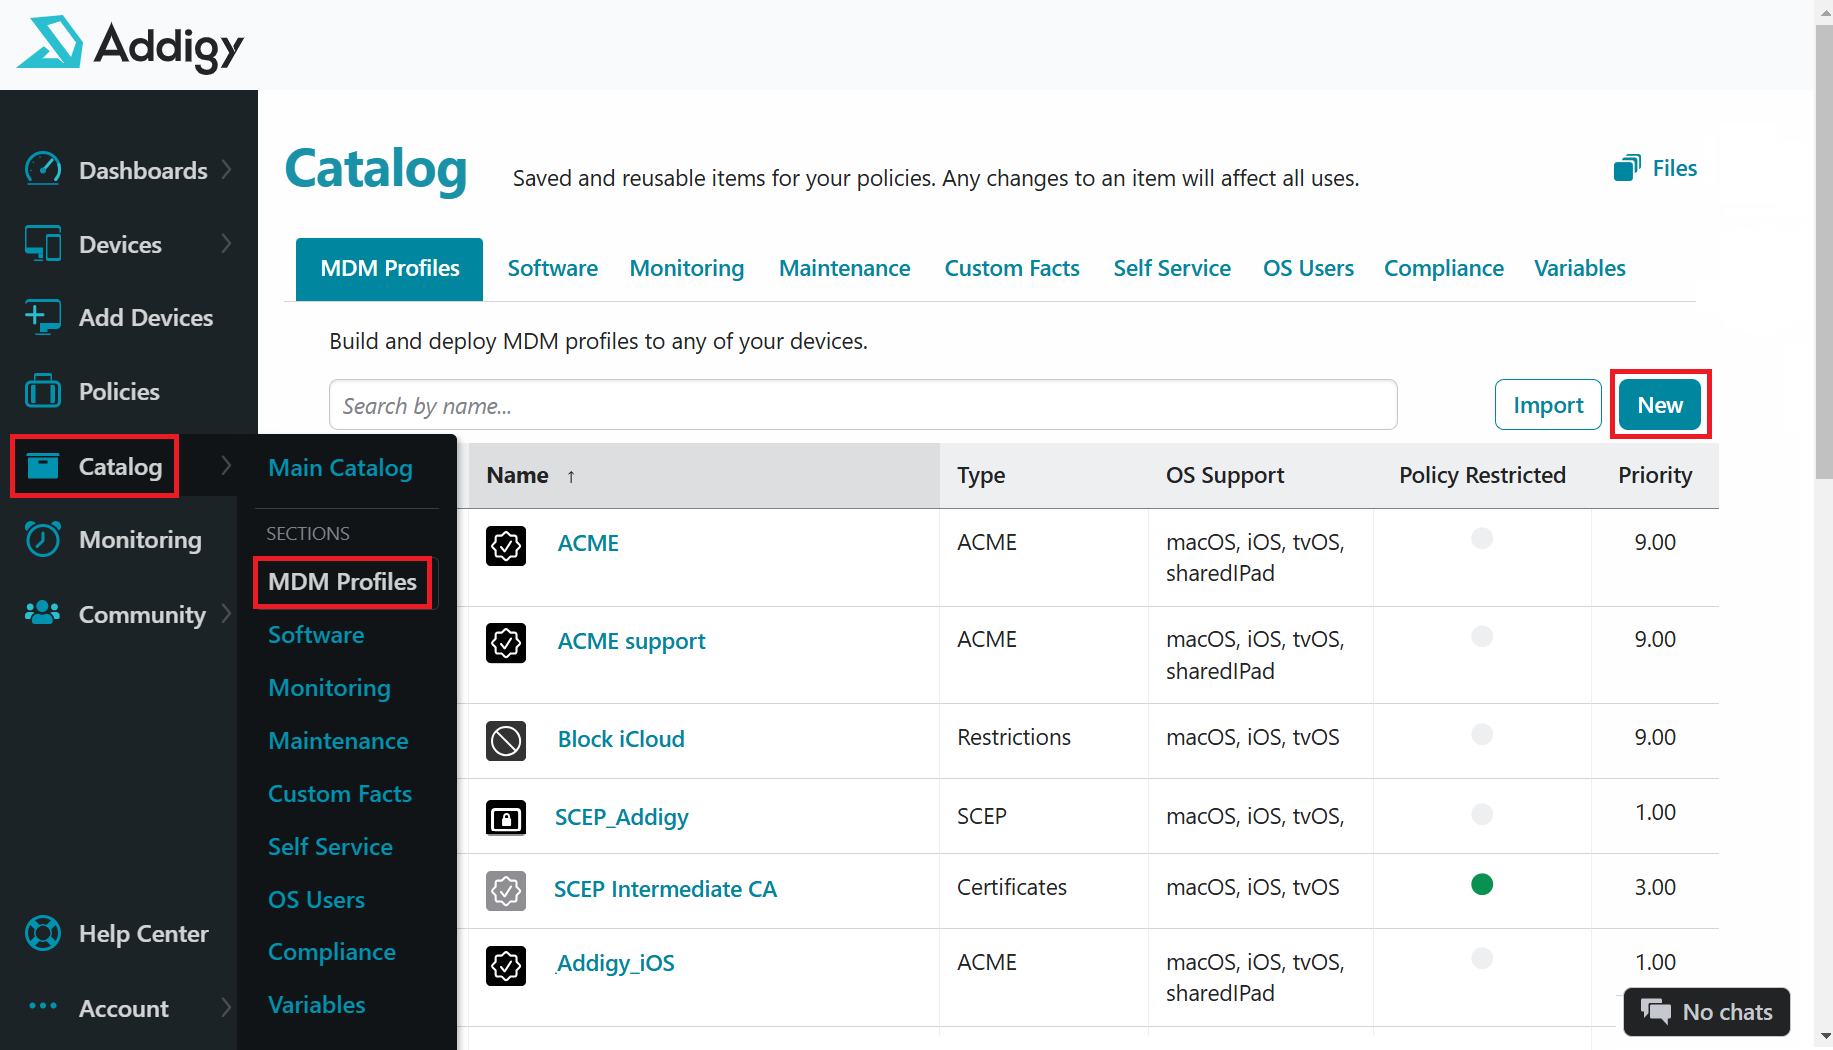Select Custom Facts in Catalog flyout

(x=340, y=794)
